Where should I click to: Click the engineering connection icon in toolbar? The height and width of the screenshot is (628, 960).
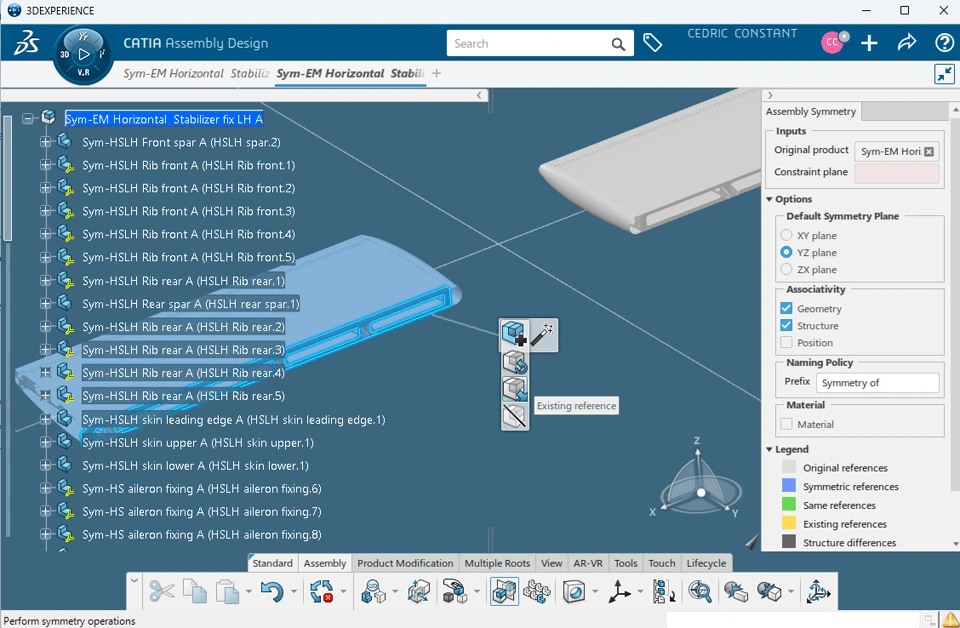373,592
